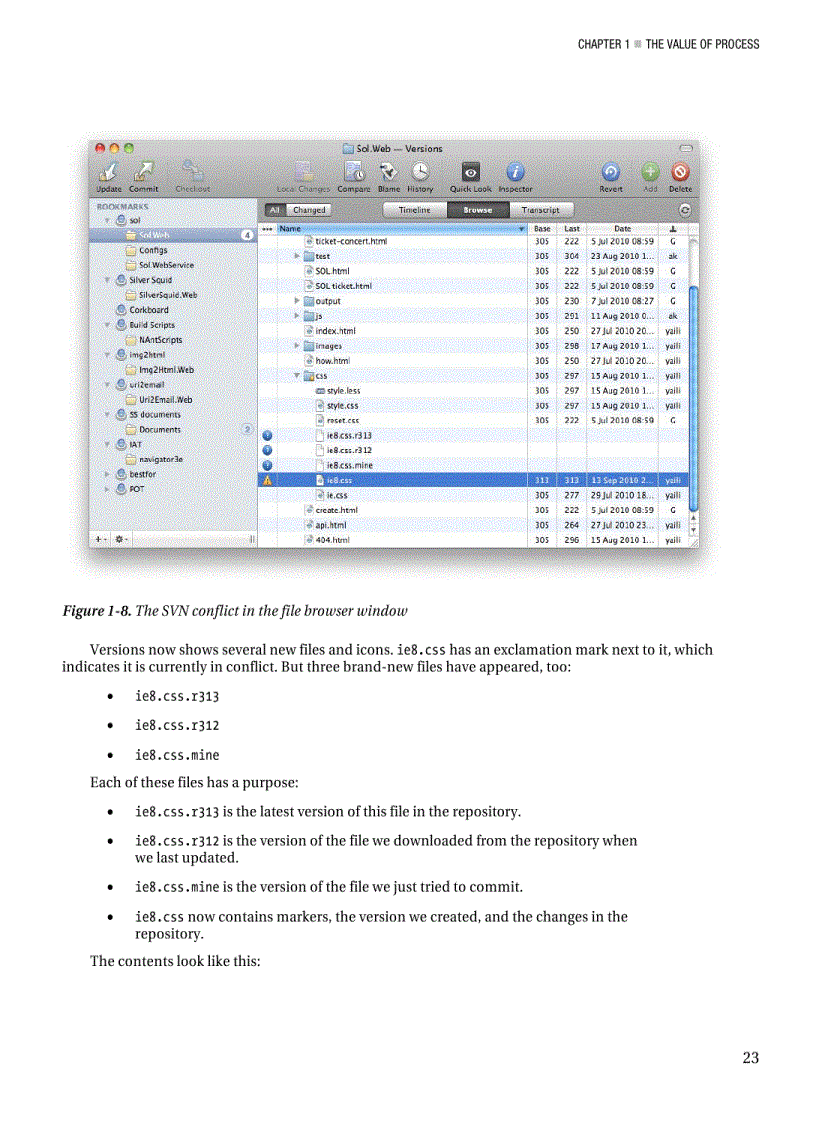This screenshot has width=816, height=1123.
Task: Select the Sol.WebService bookmark folder
Action: 165,265
